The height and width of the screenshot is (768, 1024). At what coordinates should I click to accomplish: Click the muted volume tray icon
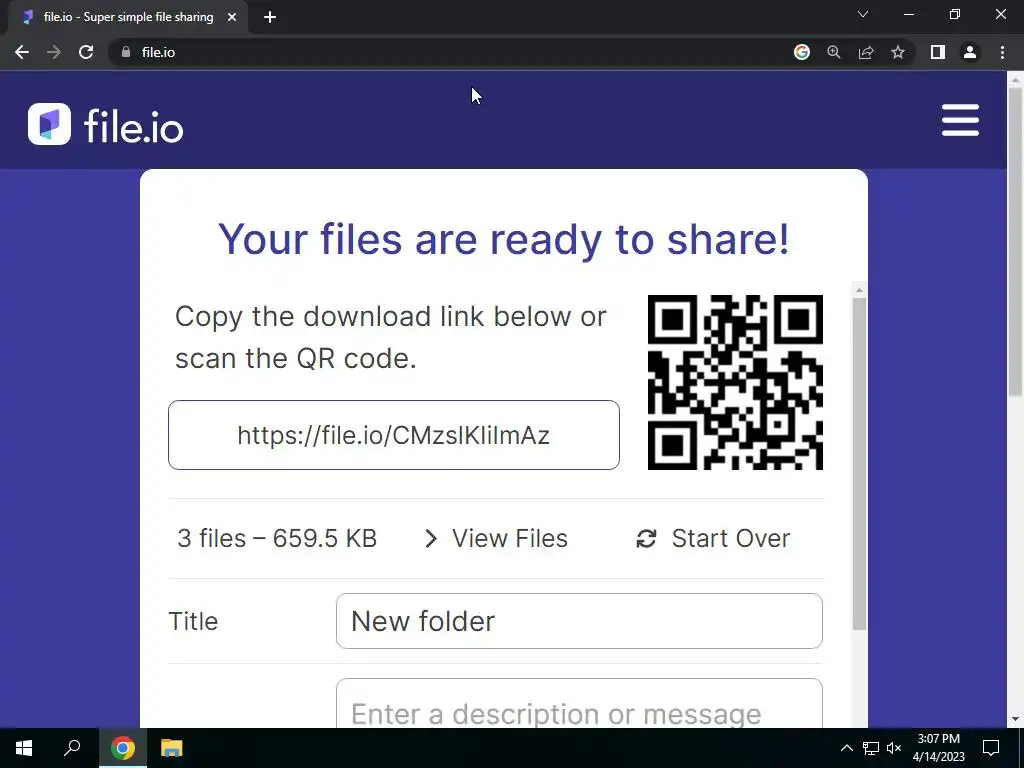click(x=894, y=748)
